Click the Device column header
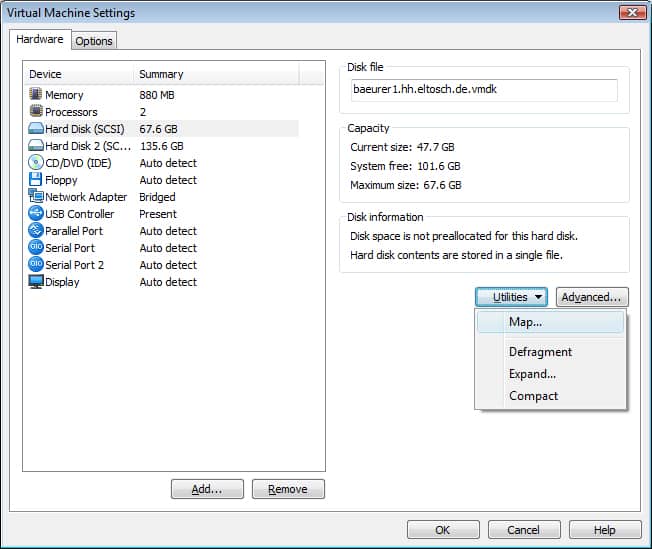 (80, 74)
